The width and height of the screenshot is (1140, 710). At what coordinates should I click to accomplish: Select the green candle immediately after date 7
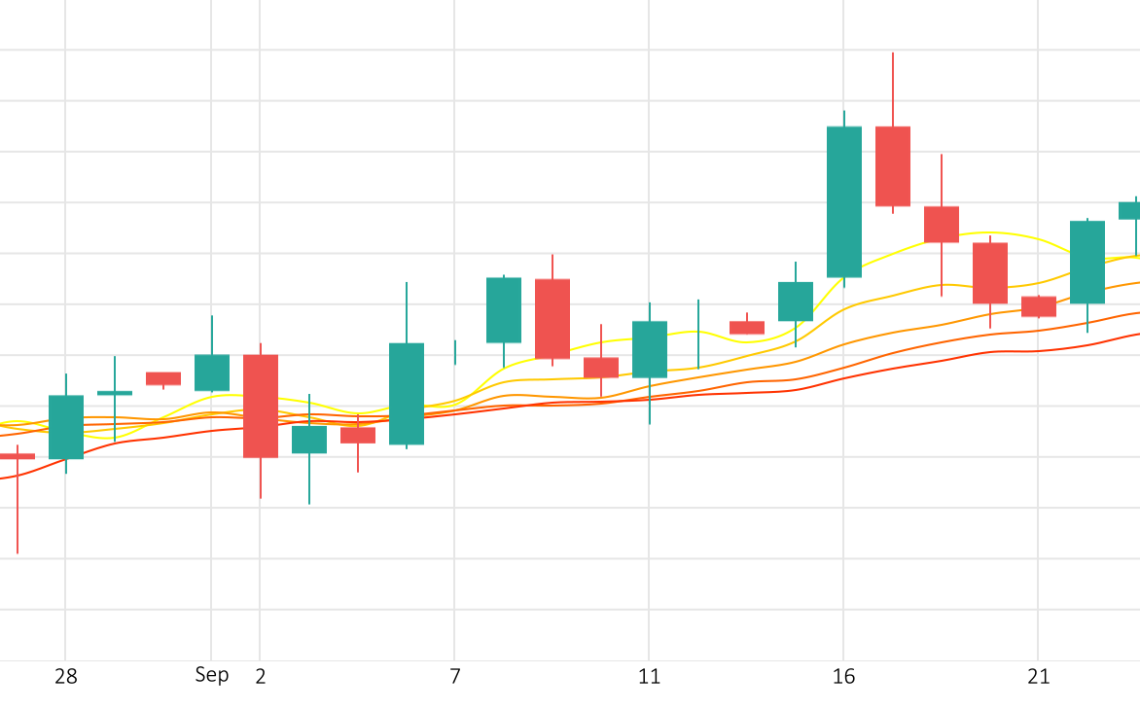tap(503, 310)
